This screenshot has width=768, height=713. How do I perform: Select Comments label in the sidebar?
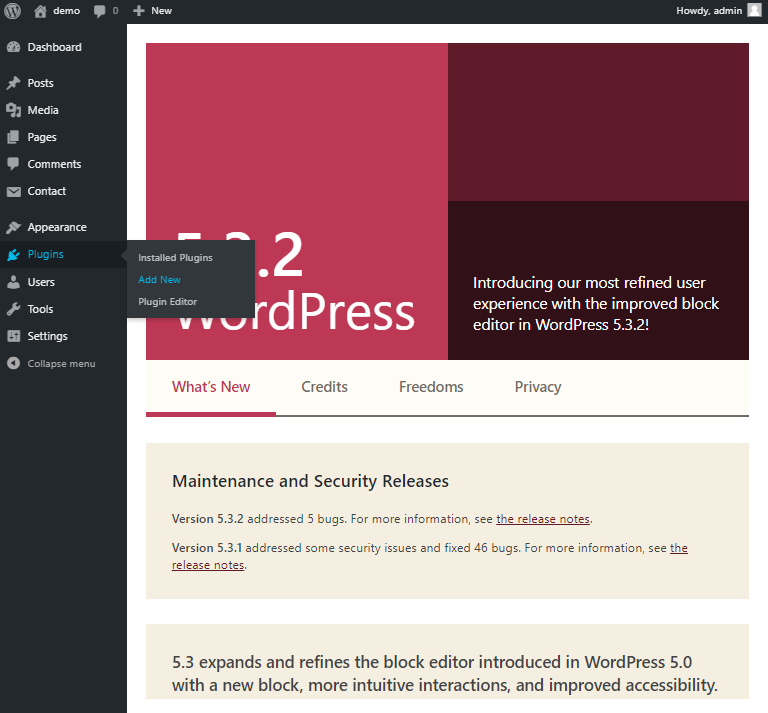pos(54,164)
